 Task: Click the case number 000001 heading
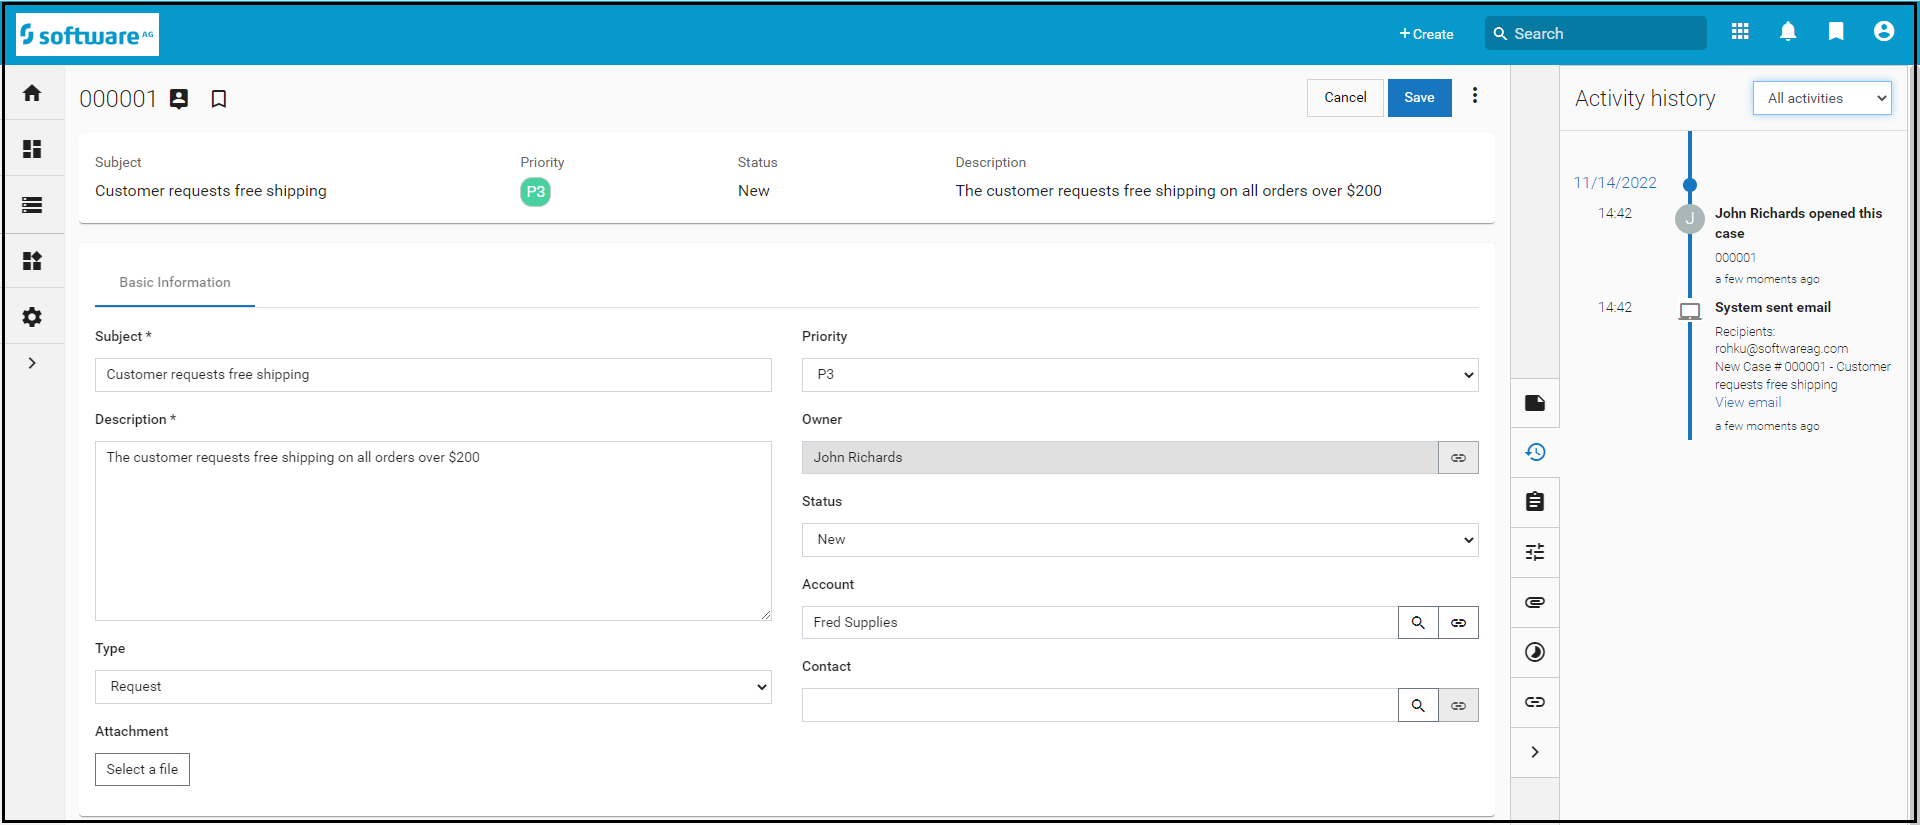click(x=118, y=99)
